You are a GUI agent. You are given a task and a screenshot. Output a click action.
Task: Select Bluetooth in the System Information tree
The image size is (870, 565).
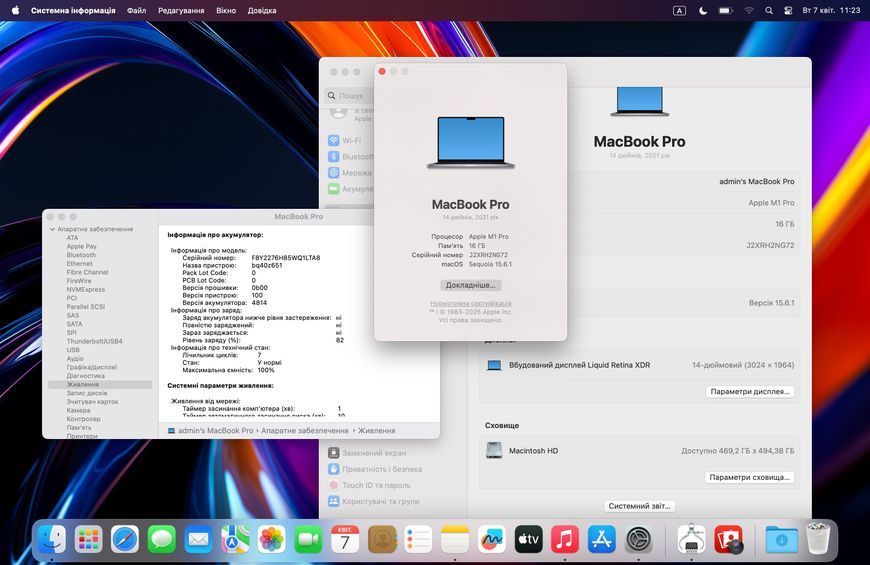point(81,255)
